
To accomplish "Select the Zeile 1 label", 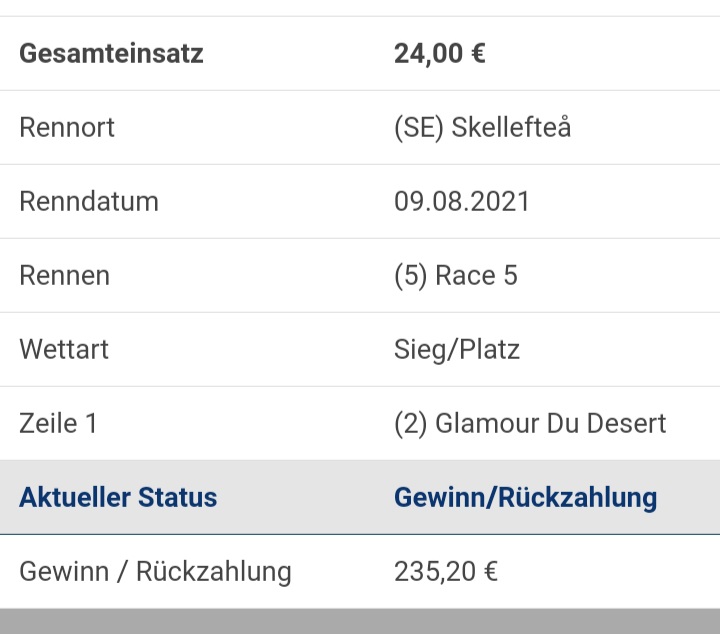I will coord(58,424).
